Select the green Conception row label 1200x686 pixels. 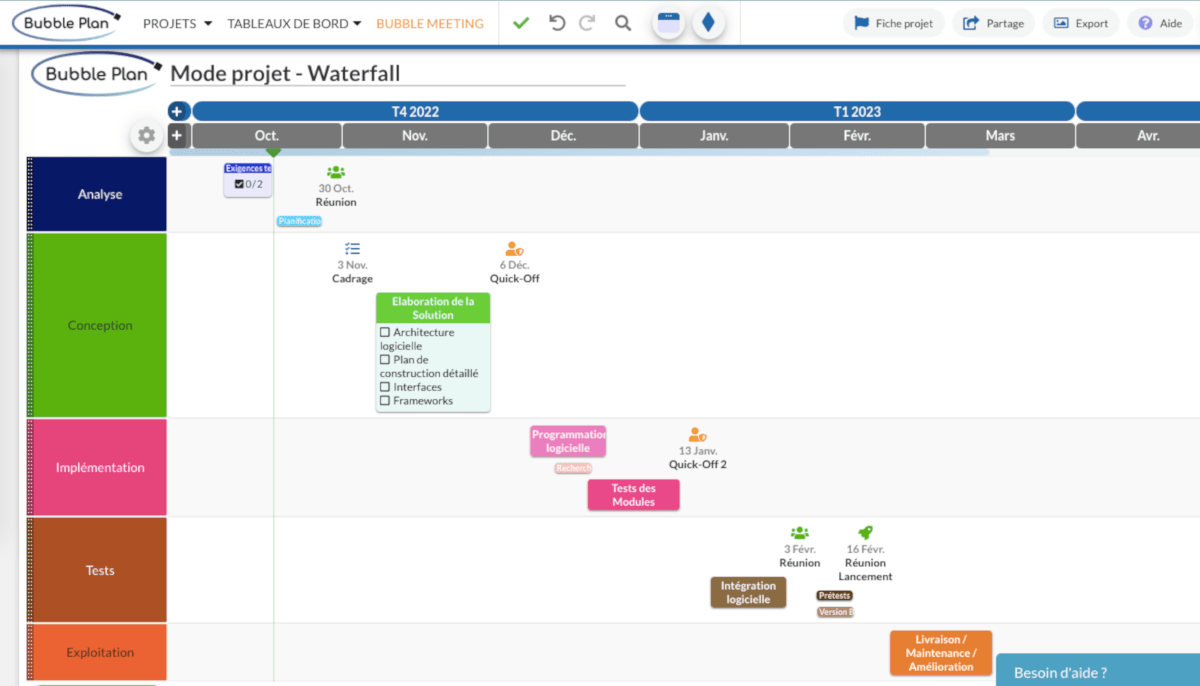[100, 325]
